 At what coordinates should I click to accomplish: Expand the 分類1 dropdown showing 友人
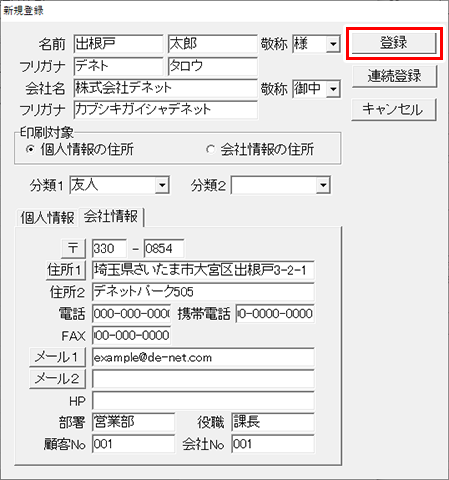[162, 185]
